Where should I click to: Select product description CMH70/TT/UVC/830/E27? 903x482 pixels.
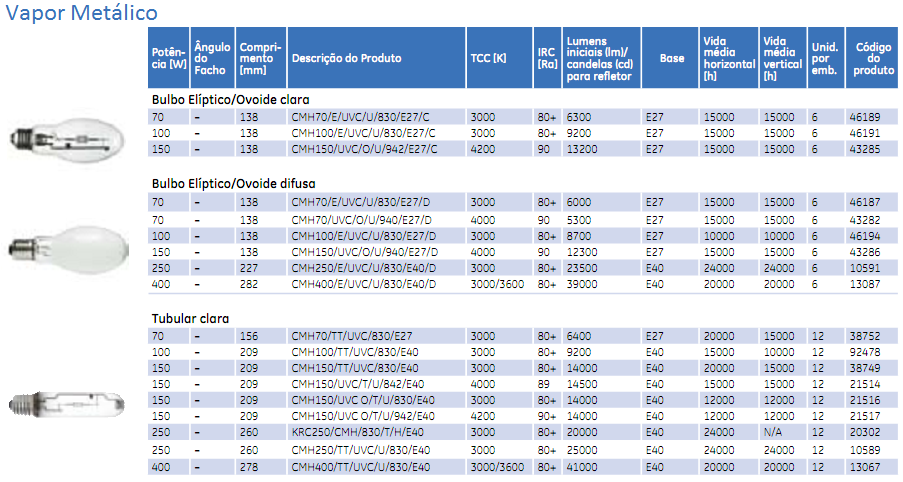(352, 336)
